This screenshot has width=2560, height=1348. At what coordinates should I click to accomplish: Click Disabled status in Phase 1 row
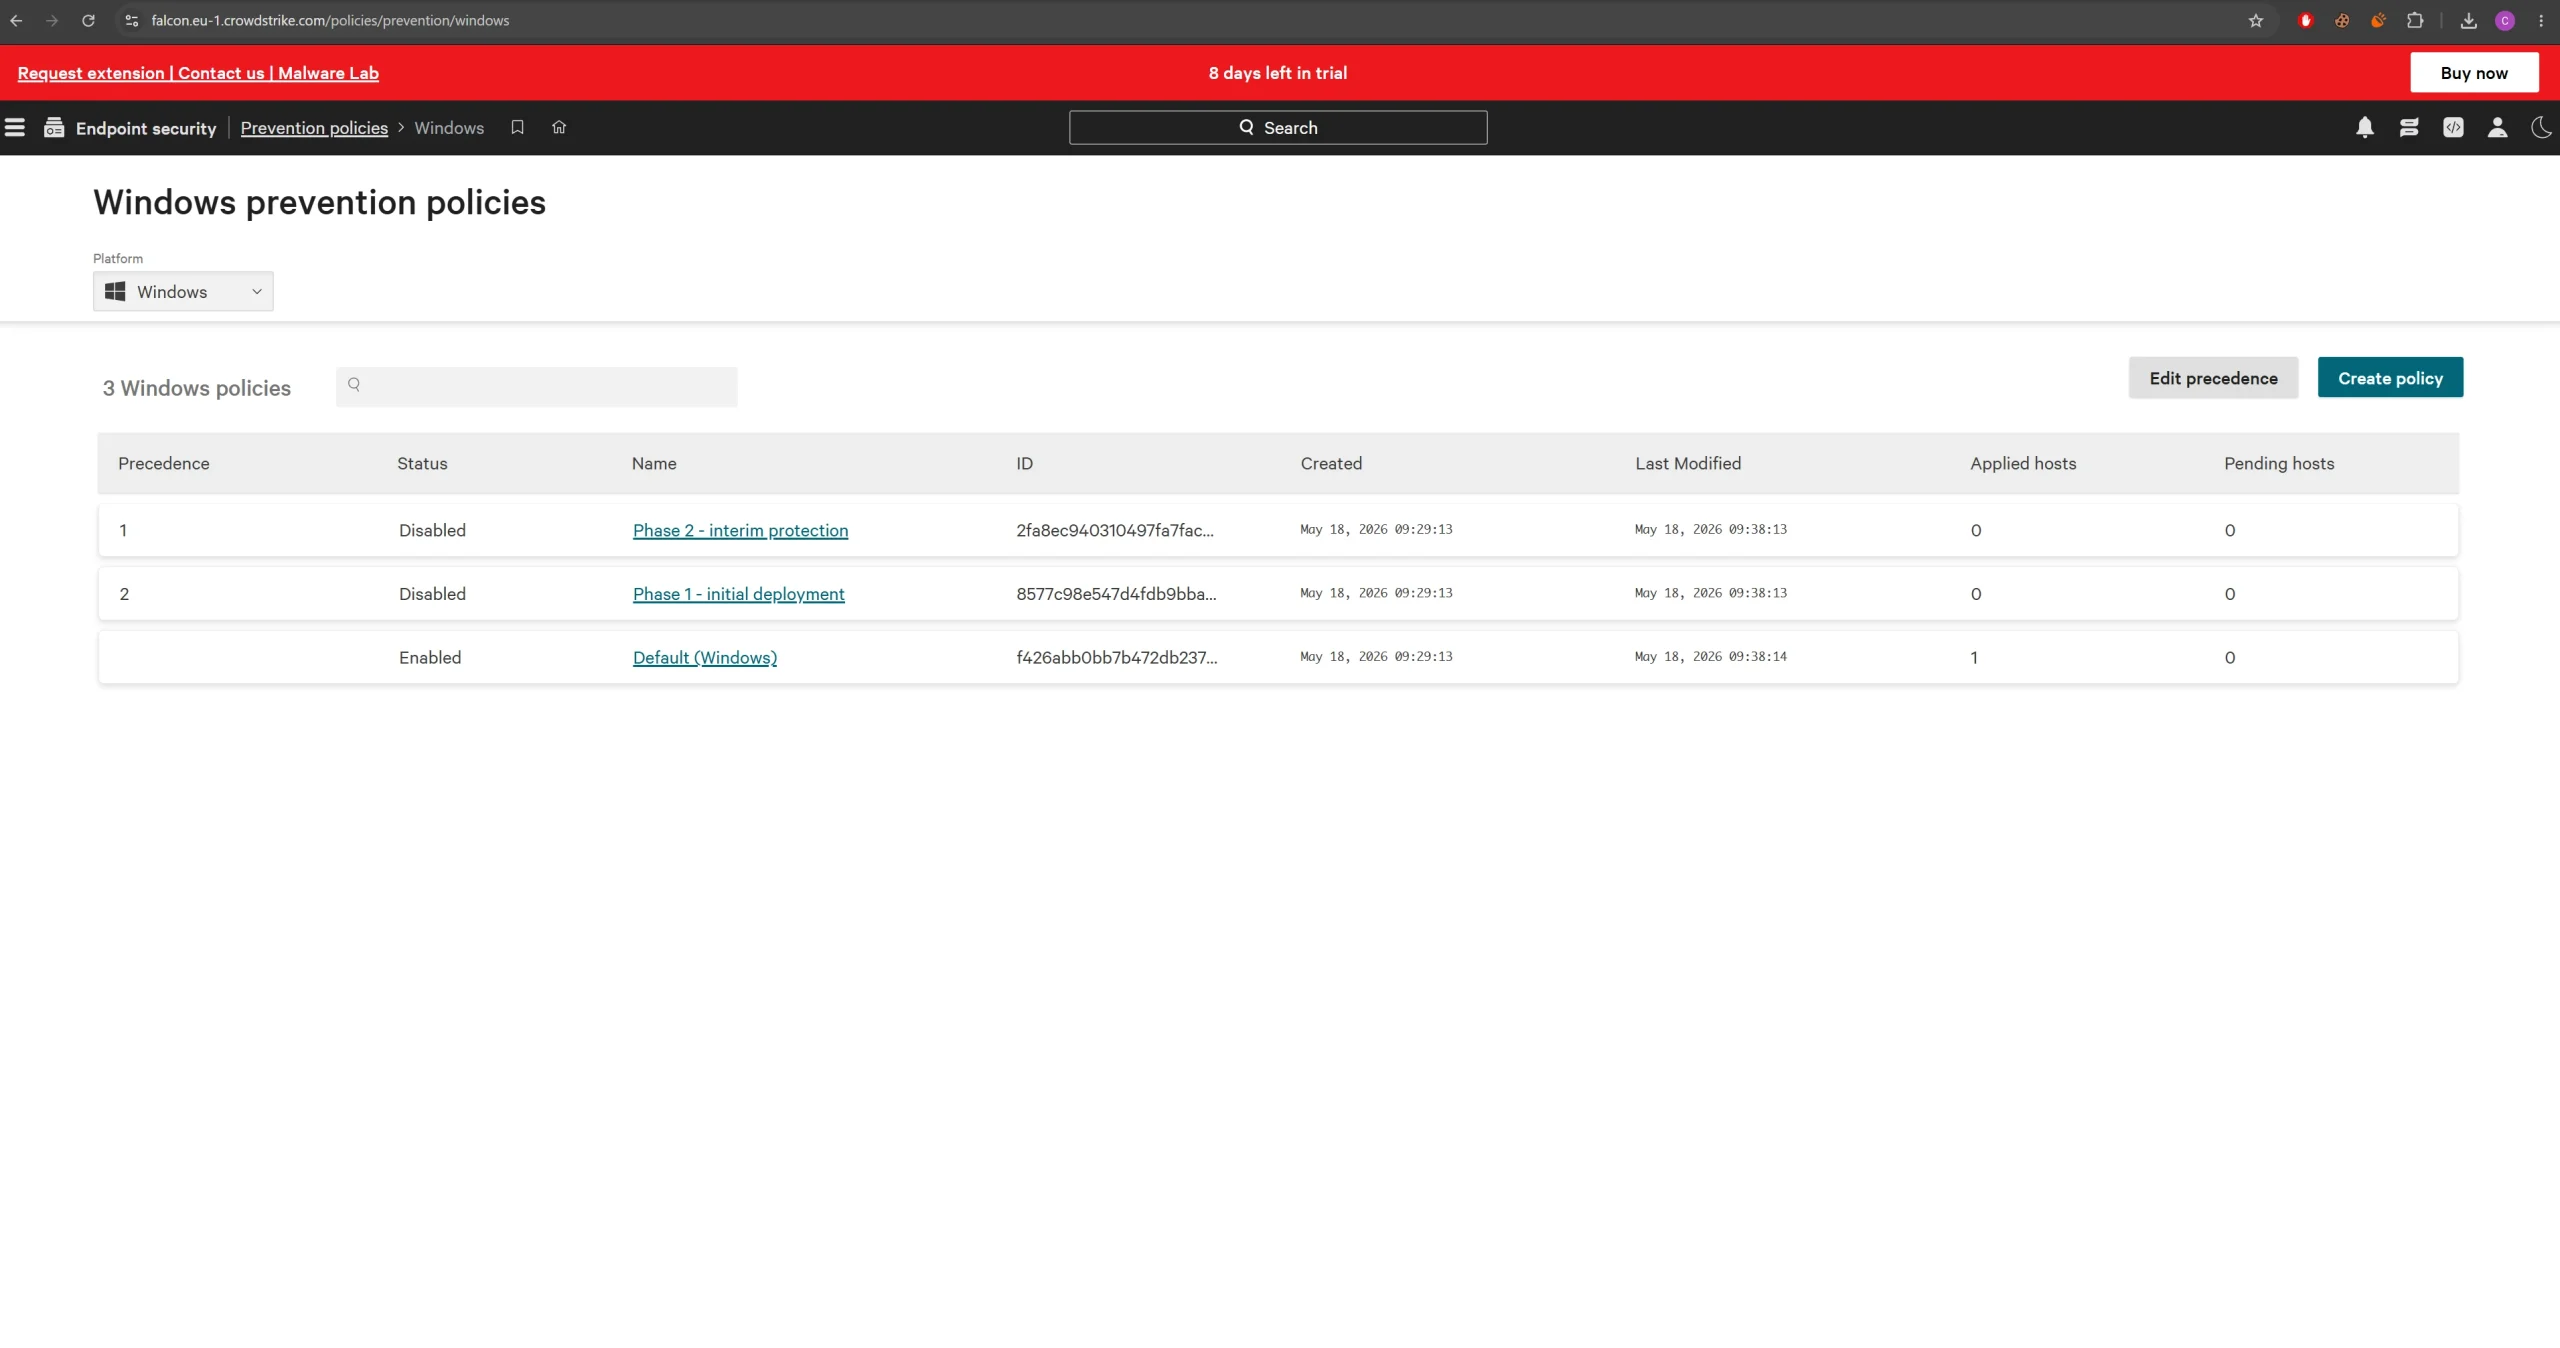pos(432,593)
